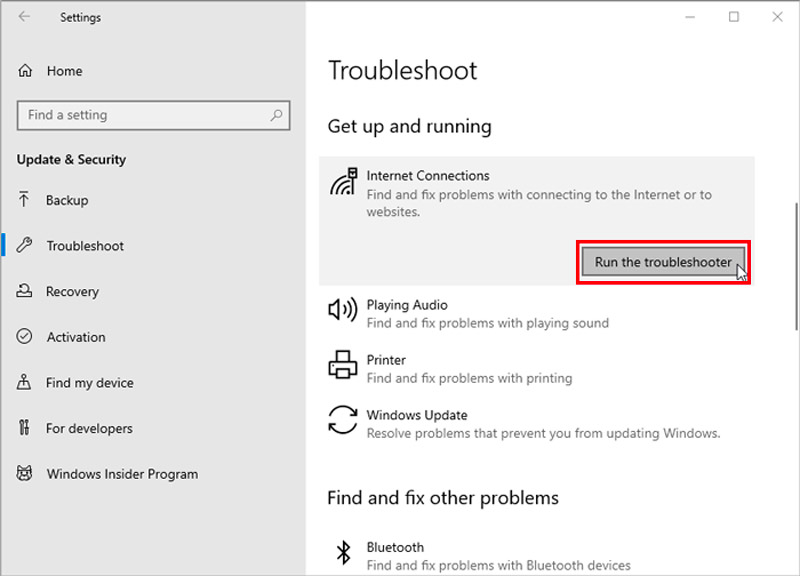The width and height of the screenshot is (800, 576).
Task: Click the Playing Audio speaker icon
Action: [x=343, y=311]
